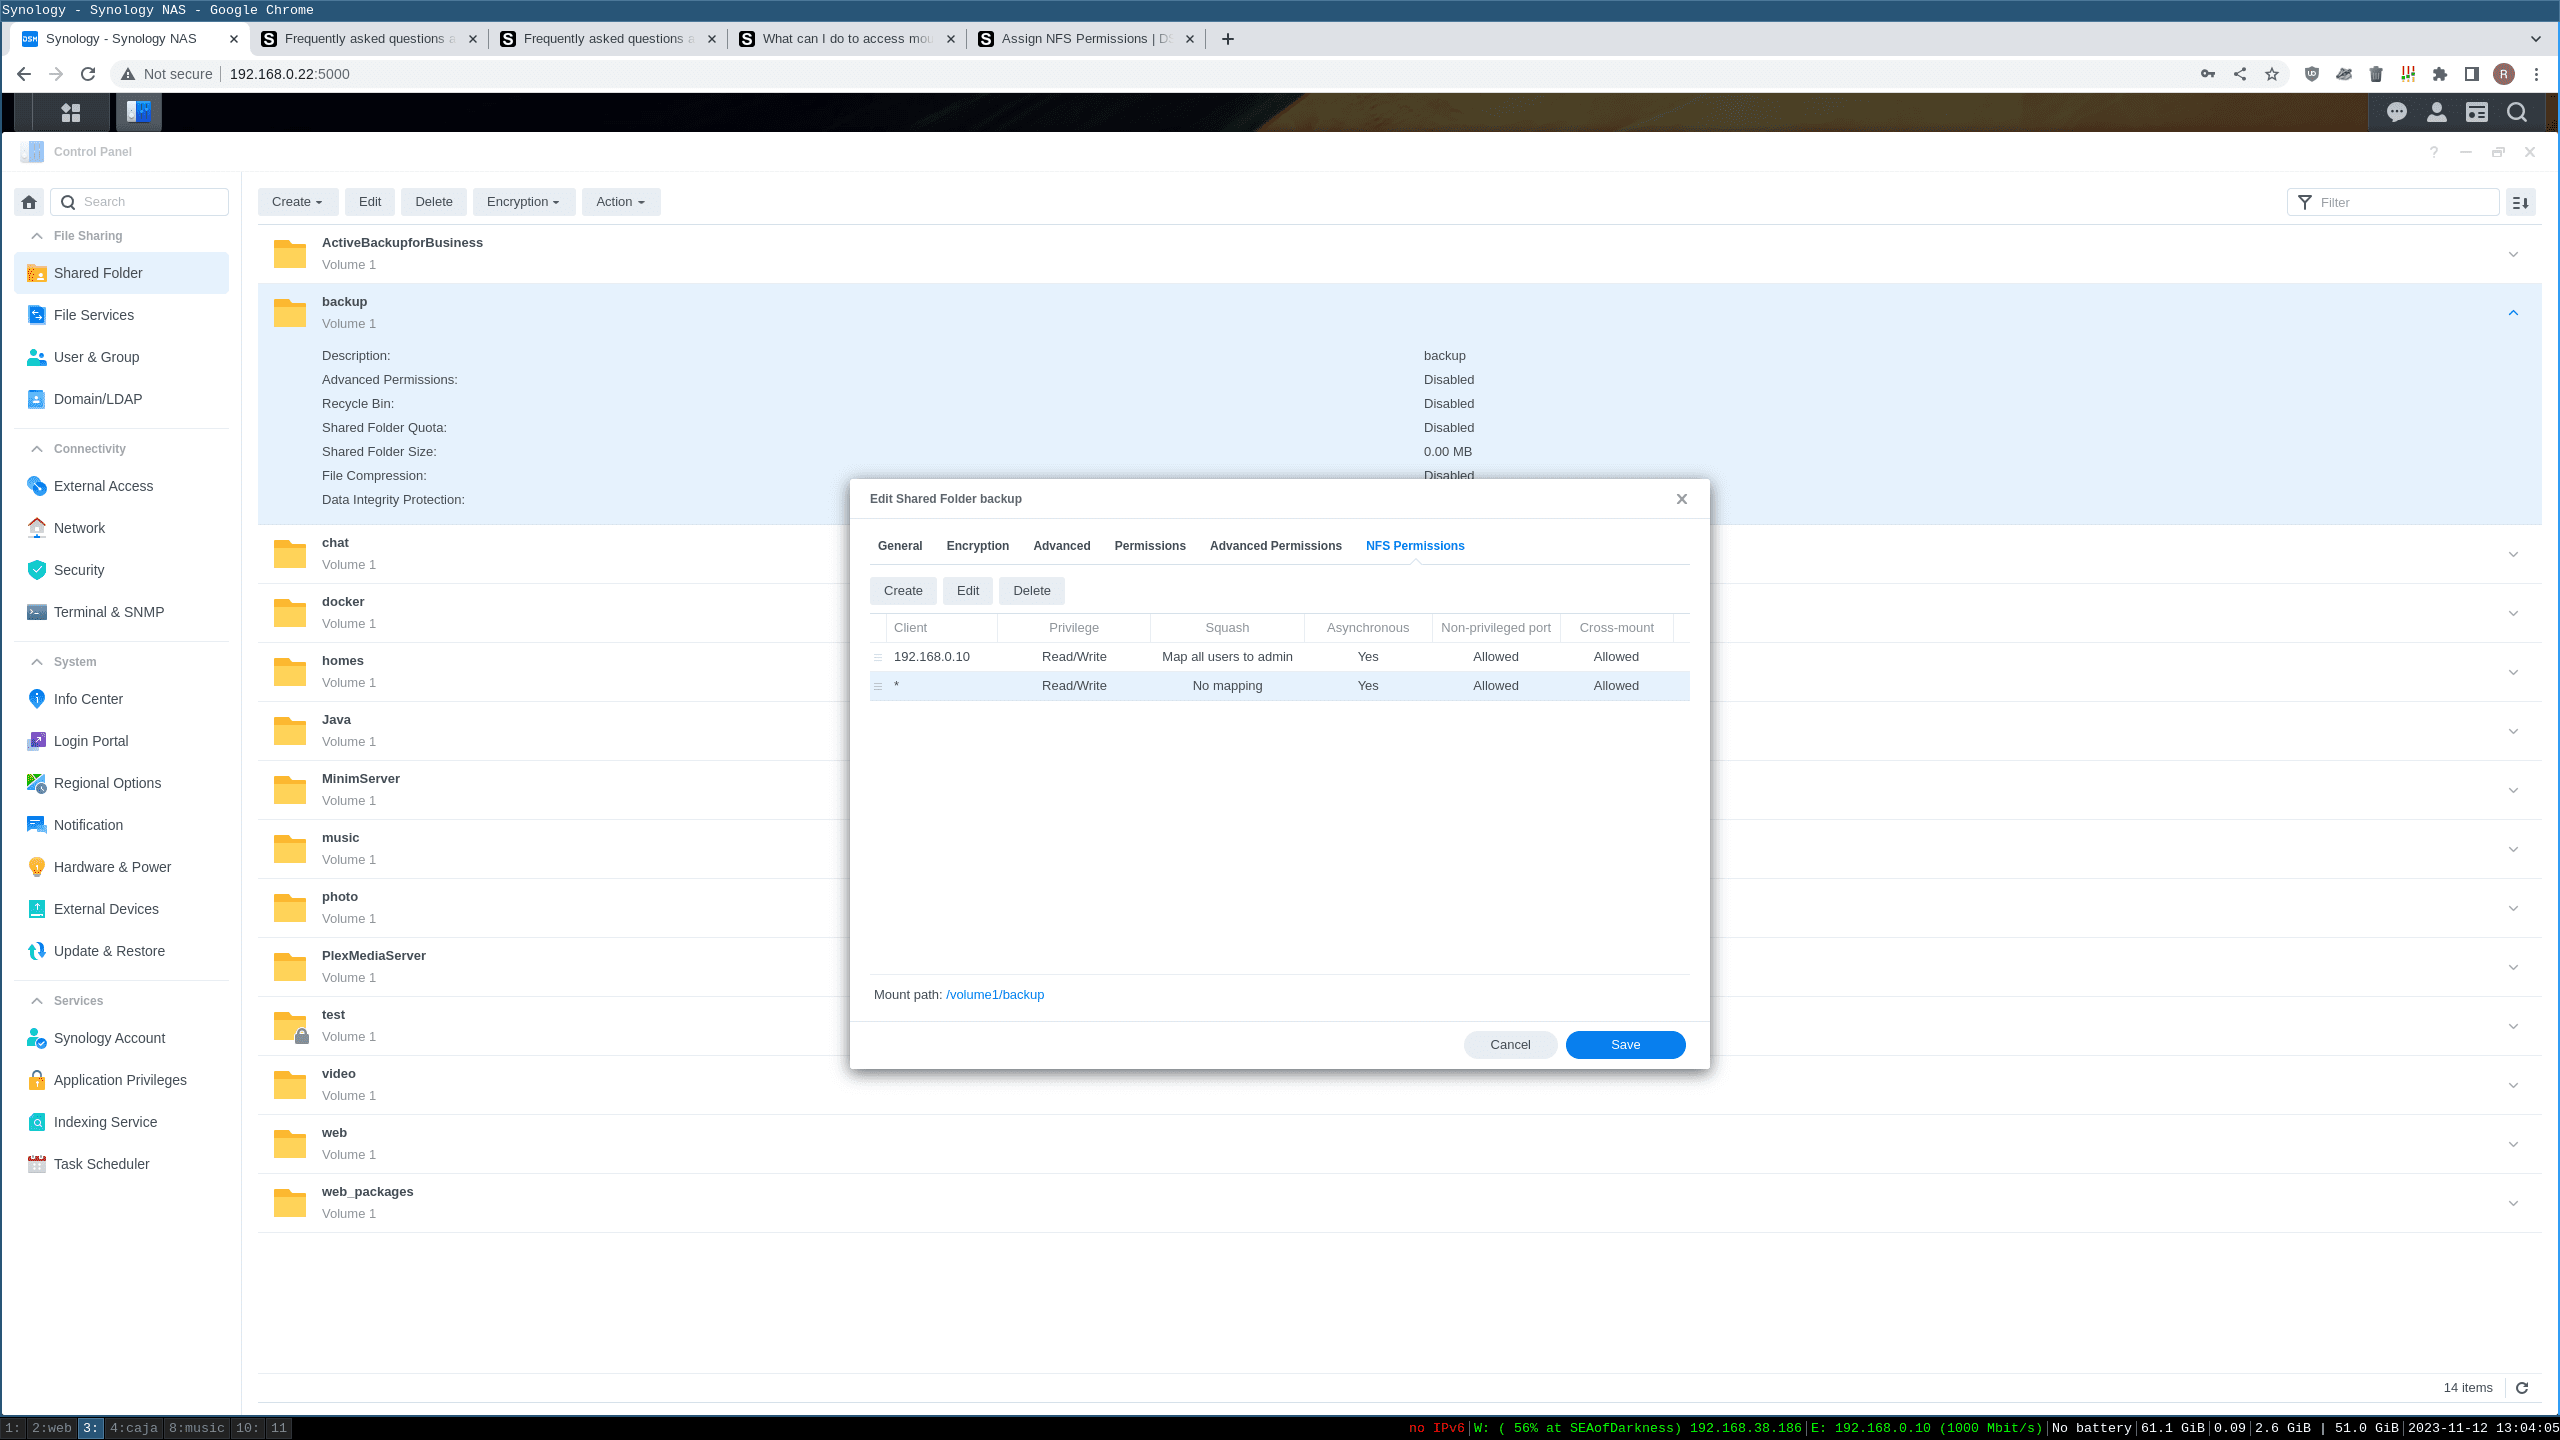Image resolution: width=2560 pixels, height=1440 pixels.
Task: Collapse the Services sidebar section
Action: (x=37, y=1001)
